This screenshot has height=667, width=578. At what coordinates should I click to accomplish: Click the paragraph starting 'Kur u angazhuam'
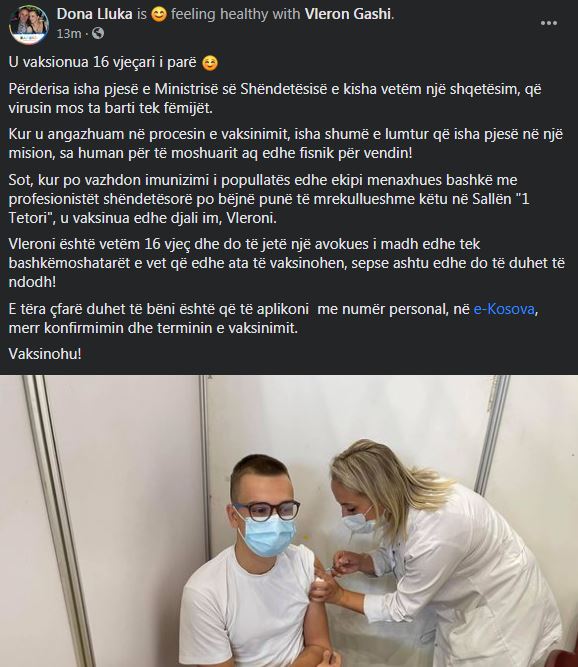point(286,143)
